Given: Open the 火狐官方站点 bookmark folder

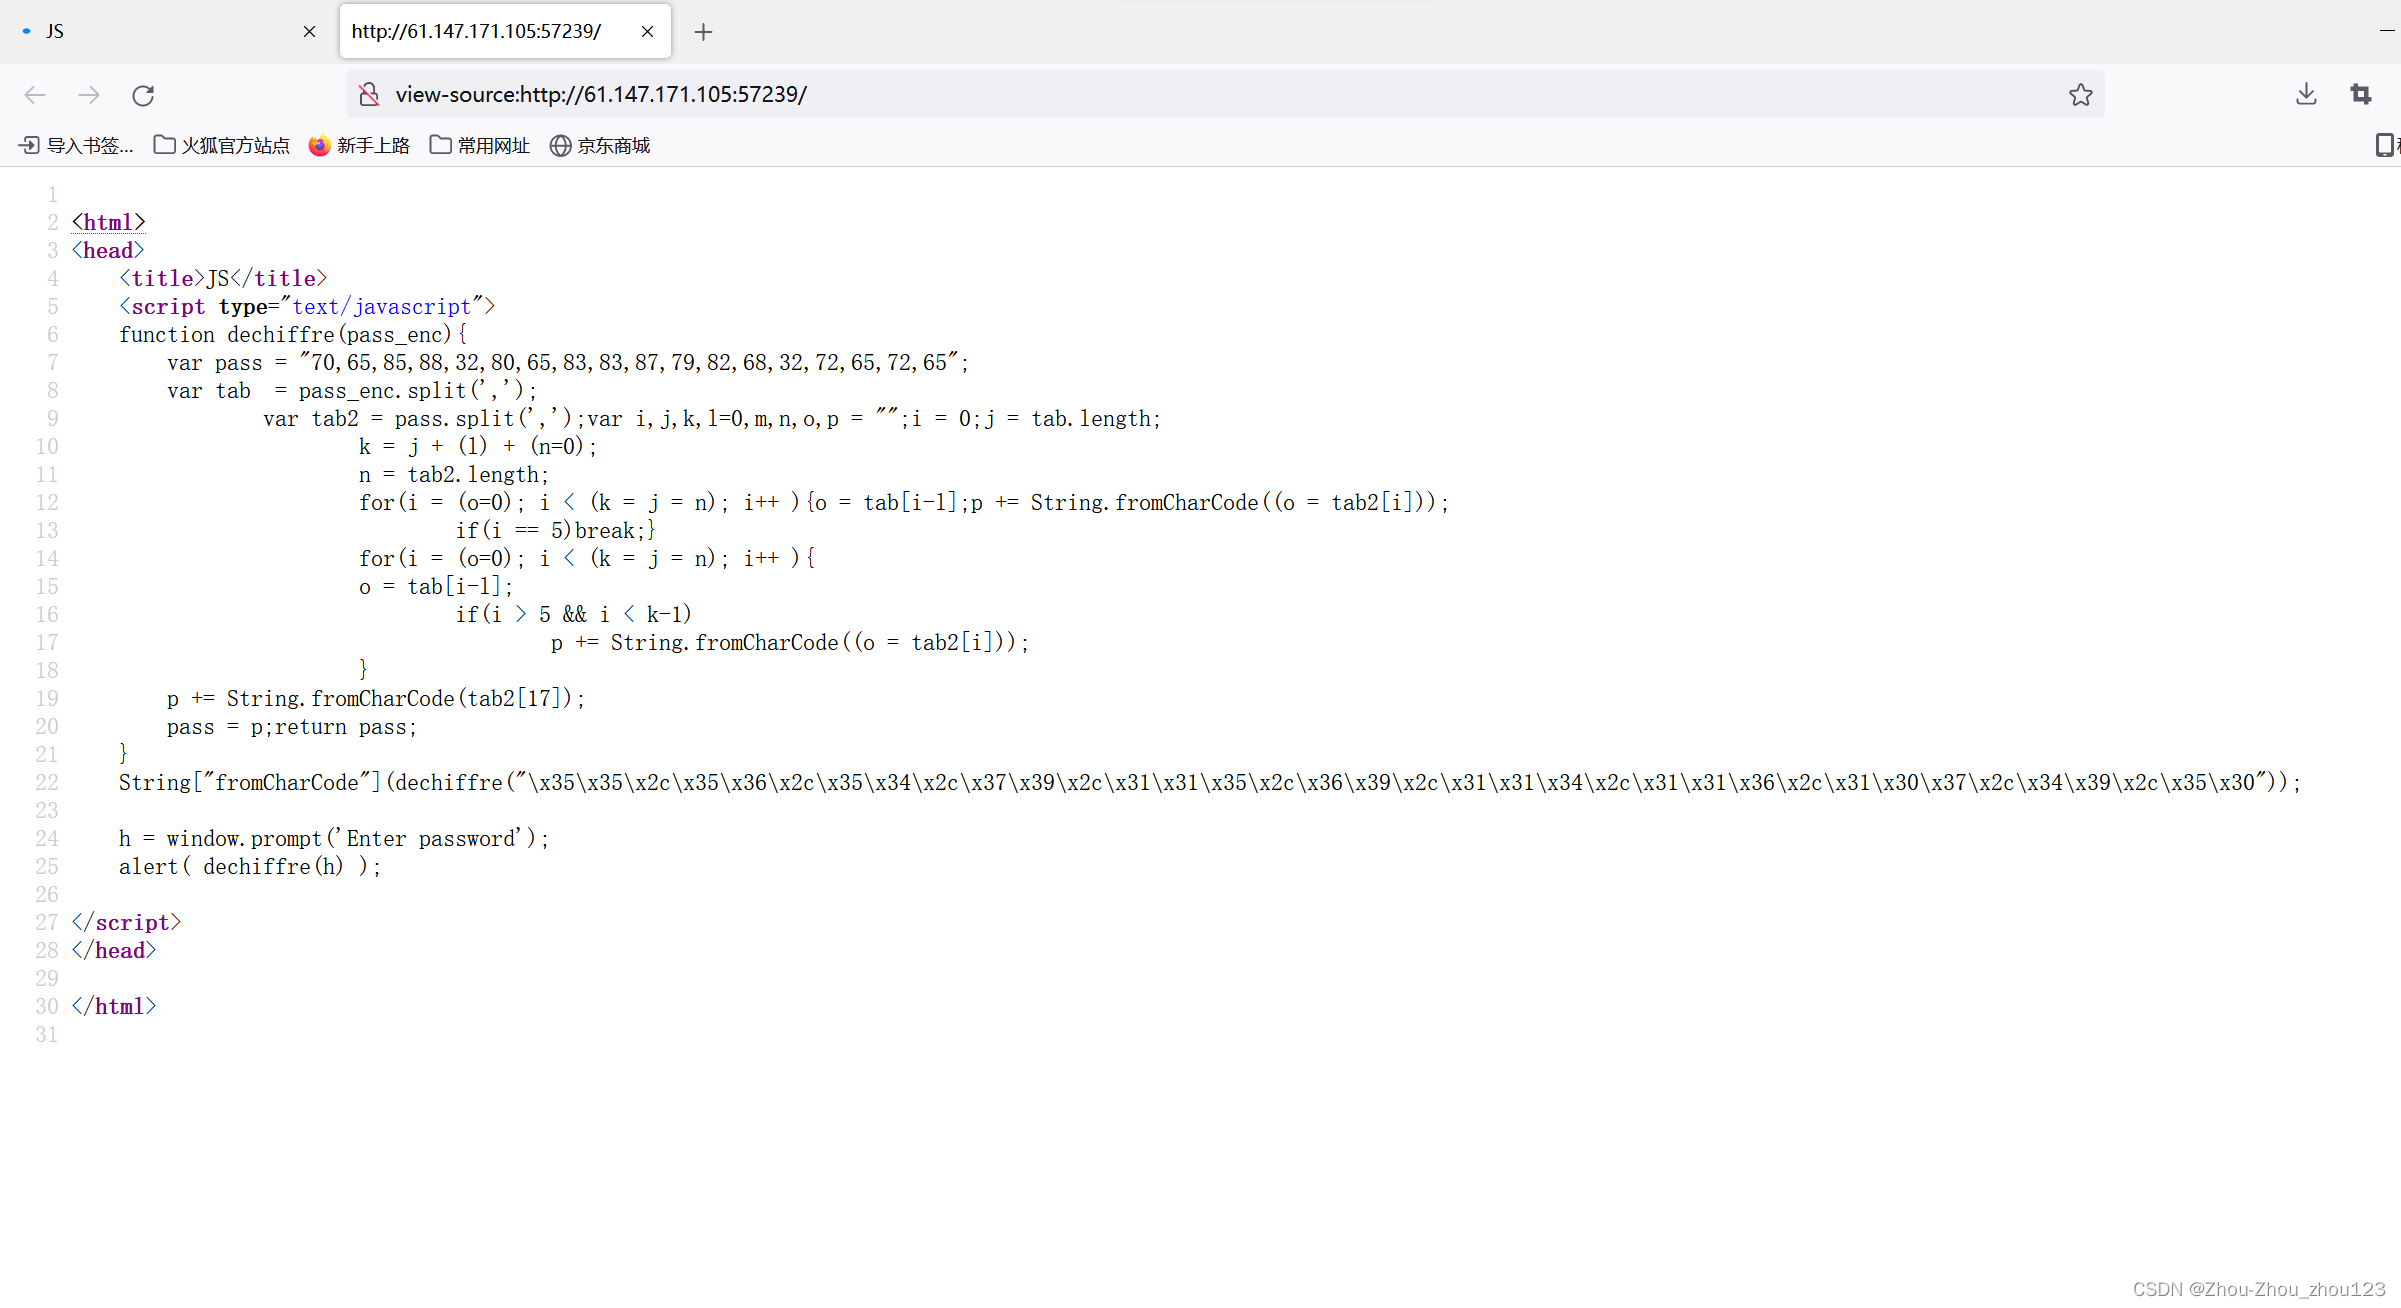Looking at the screenshot, I should click(x=221, y=146).
